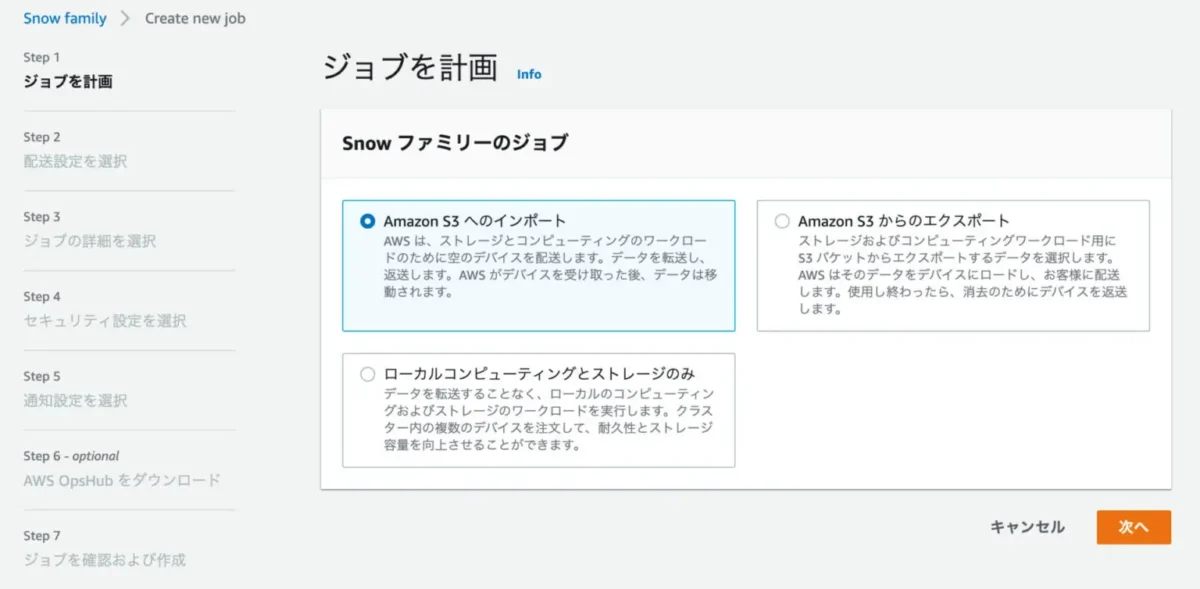The image size is (1200, 589).
Task: Click the Snow ファミリーのジョブ section header
Action: (x=455, y=143)
